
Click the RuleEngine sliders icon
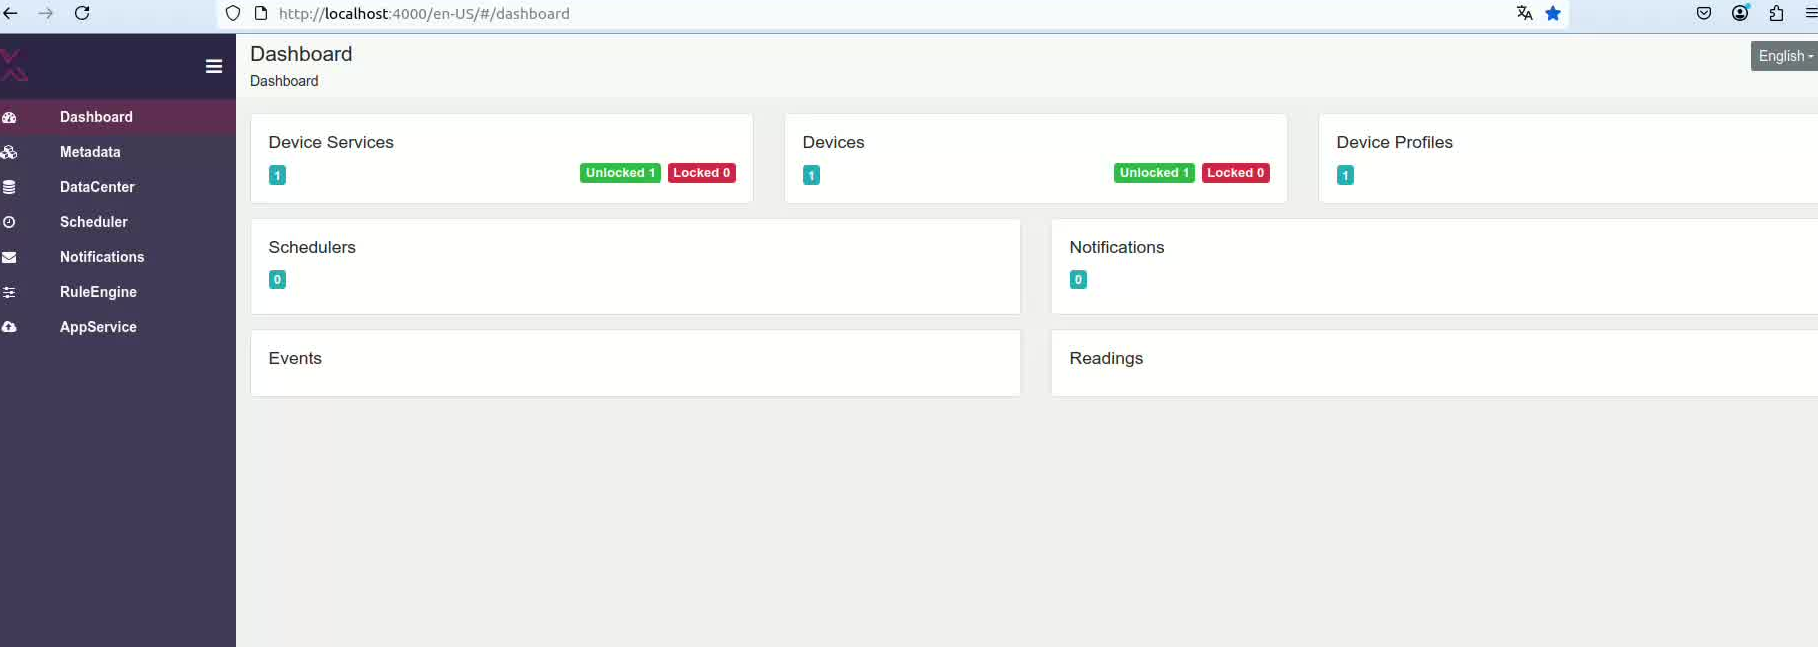(9, 292)
